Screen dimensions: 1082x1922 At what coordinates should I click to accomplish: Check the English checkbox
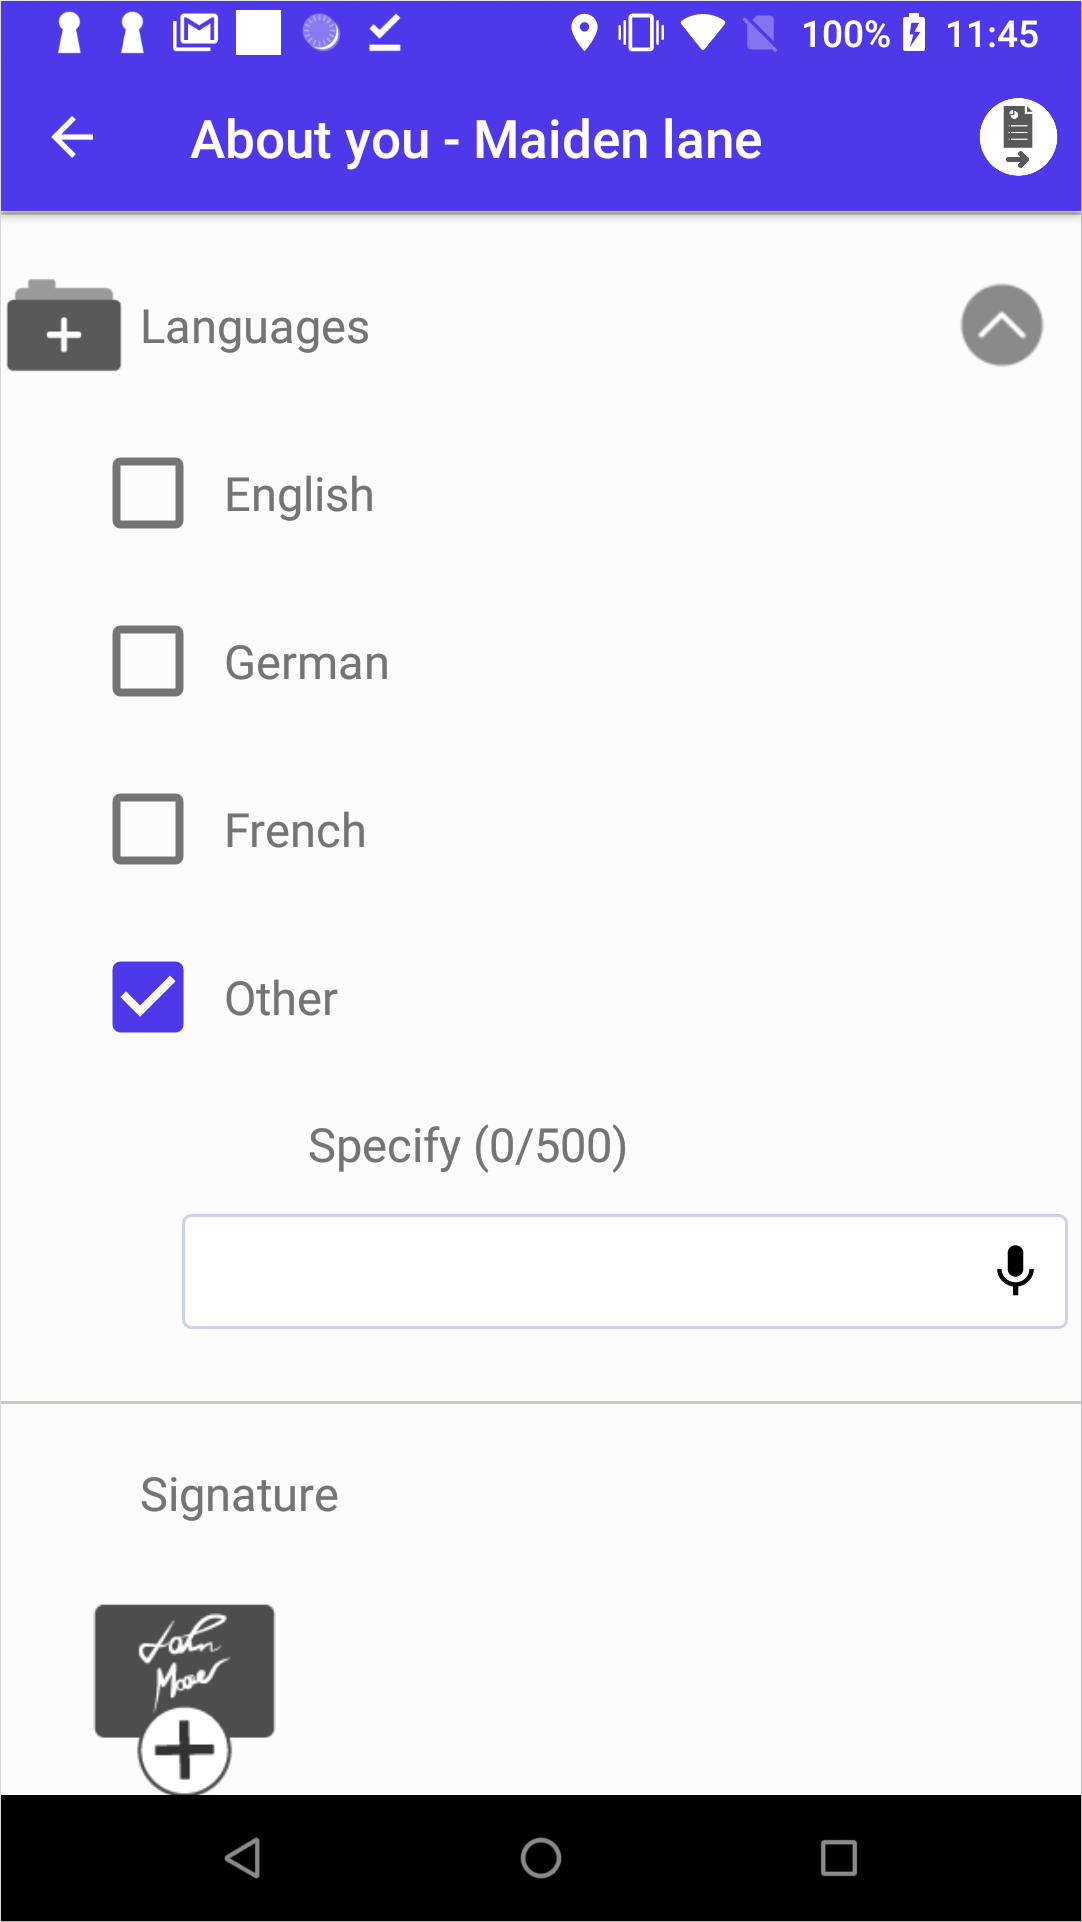click(x=148, y=493)
